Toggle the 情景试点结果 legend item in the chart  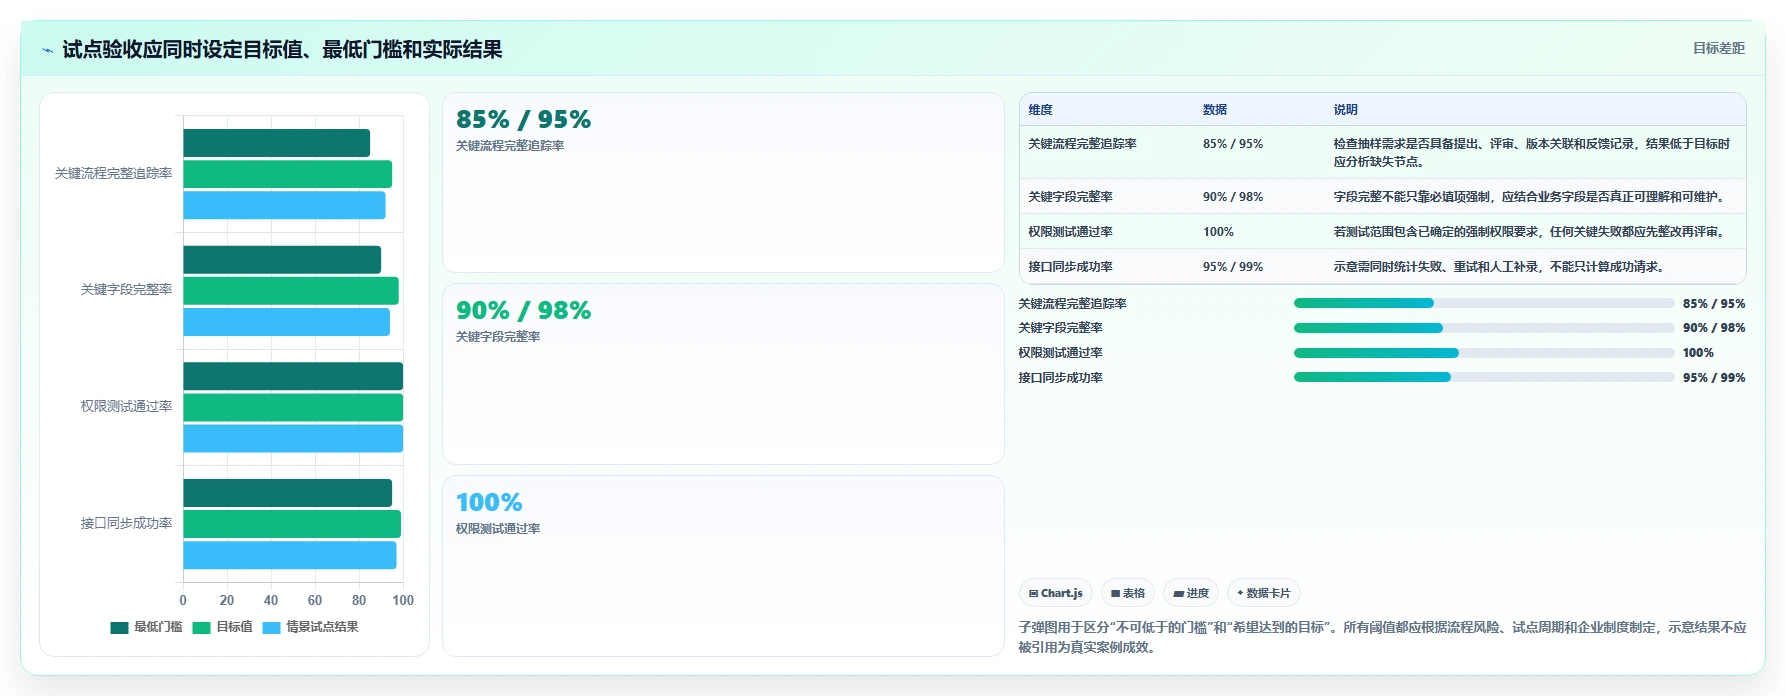pos(310,627)
